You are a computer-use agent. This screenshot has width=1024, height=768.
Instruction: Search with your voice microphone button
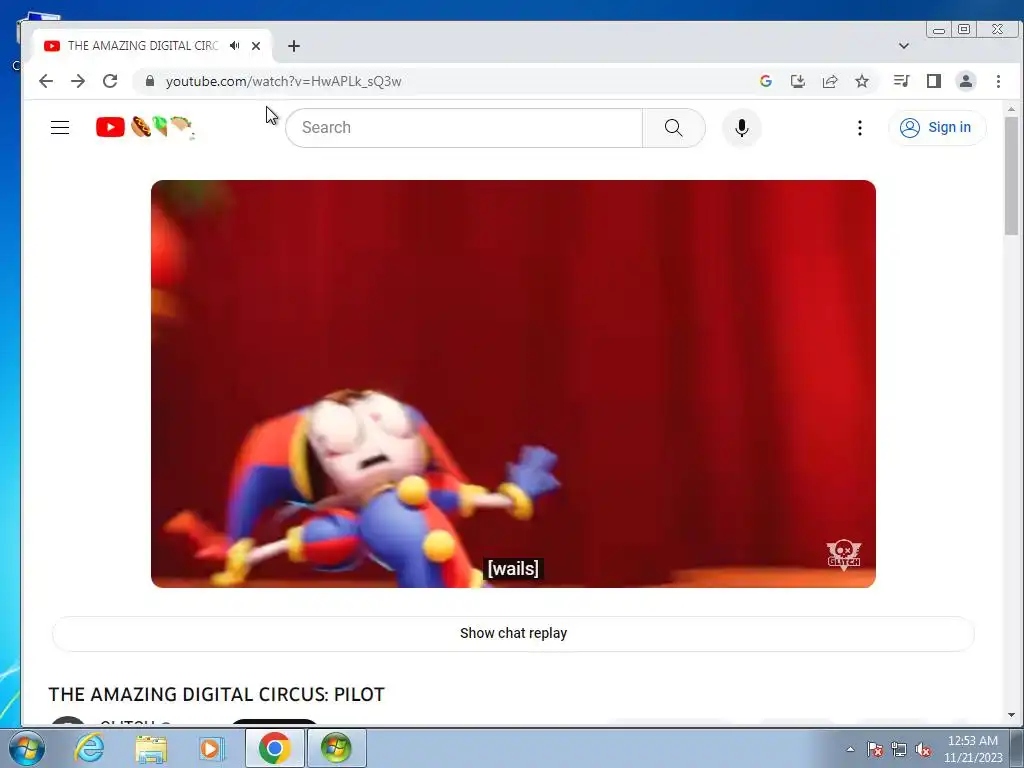[741, 127]
